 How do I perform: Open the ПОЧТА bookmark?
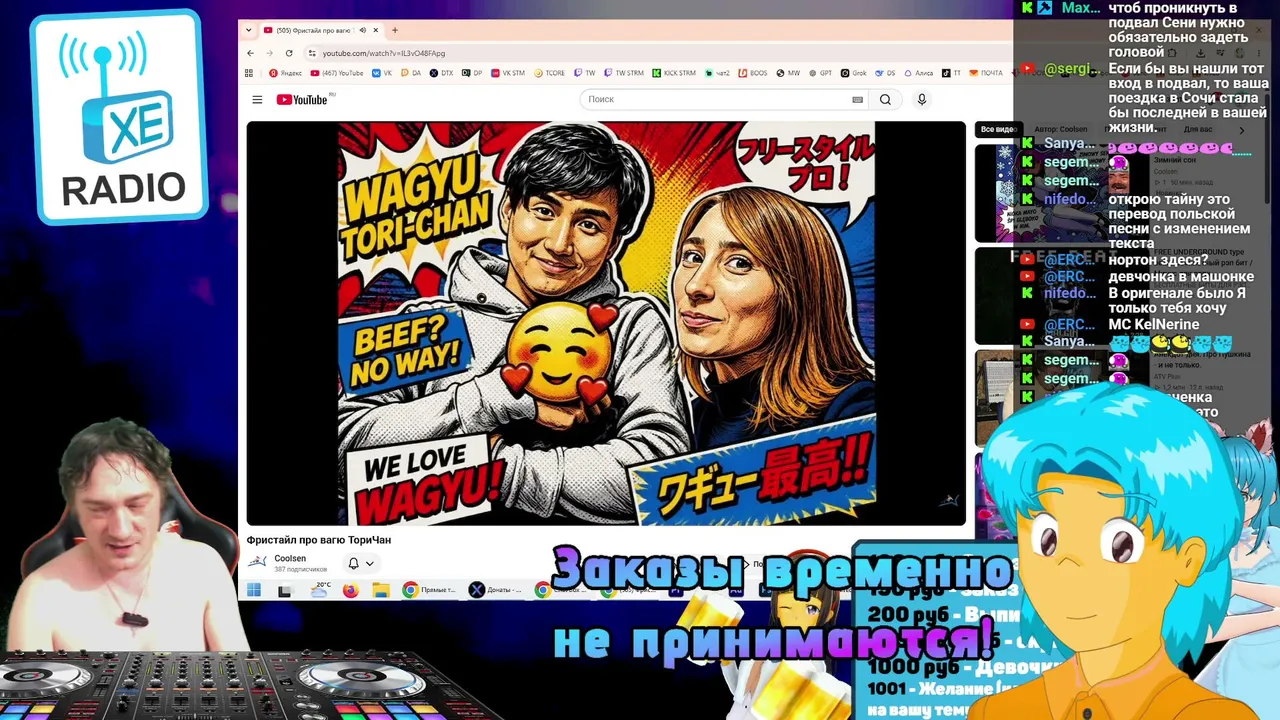[986, 73]
